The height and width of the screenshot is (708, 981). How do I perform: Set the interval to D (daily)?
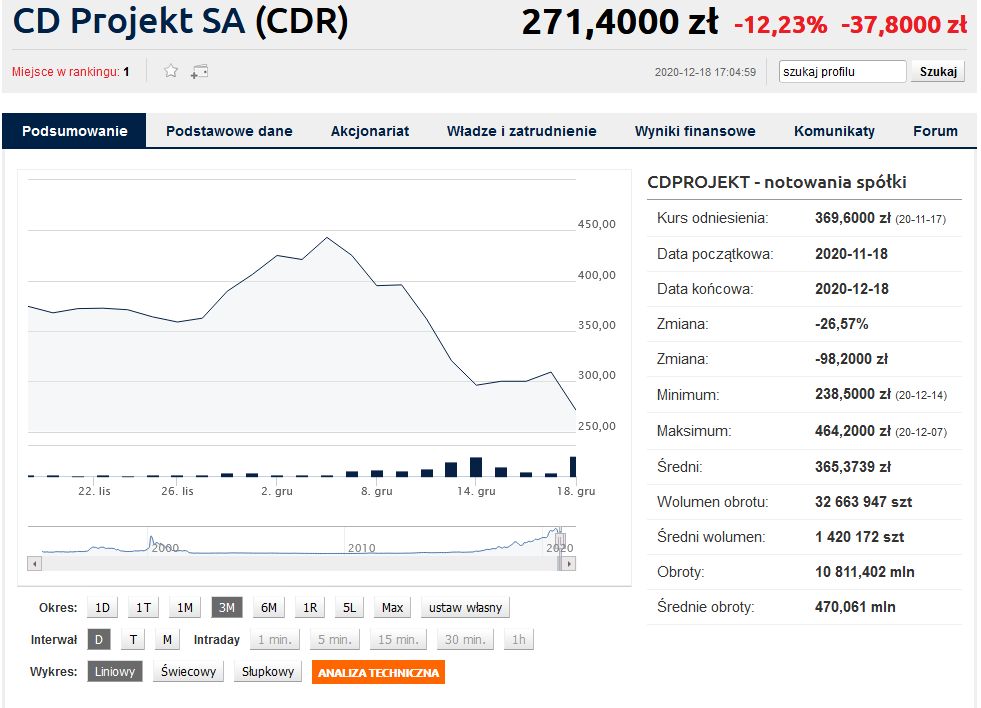[99, 640]
